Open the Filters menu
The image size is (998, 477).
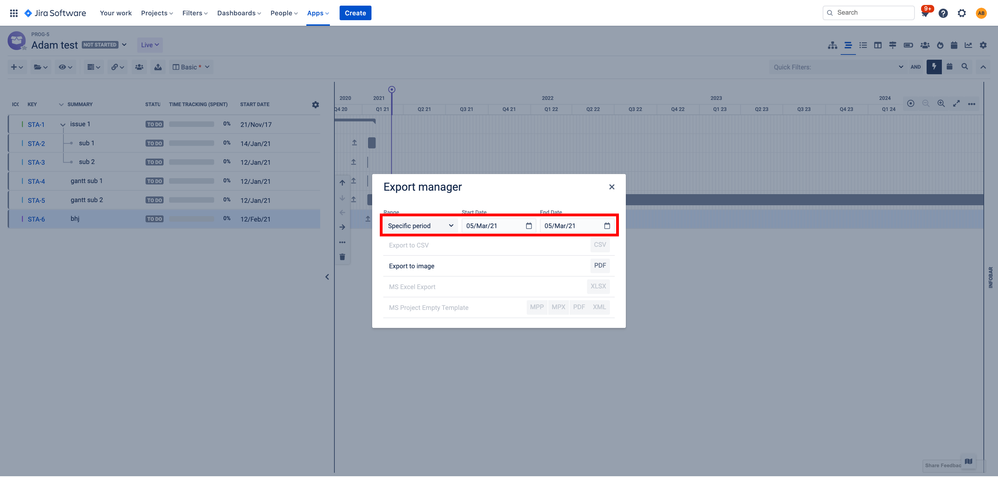pos(195,13)
